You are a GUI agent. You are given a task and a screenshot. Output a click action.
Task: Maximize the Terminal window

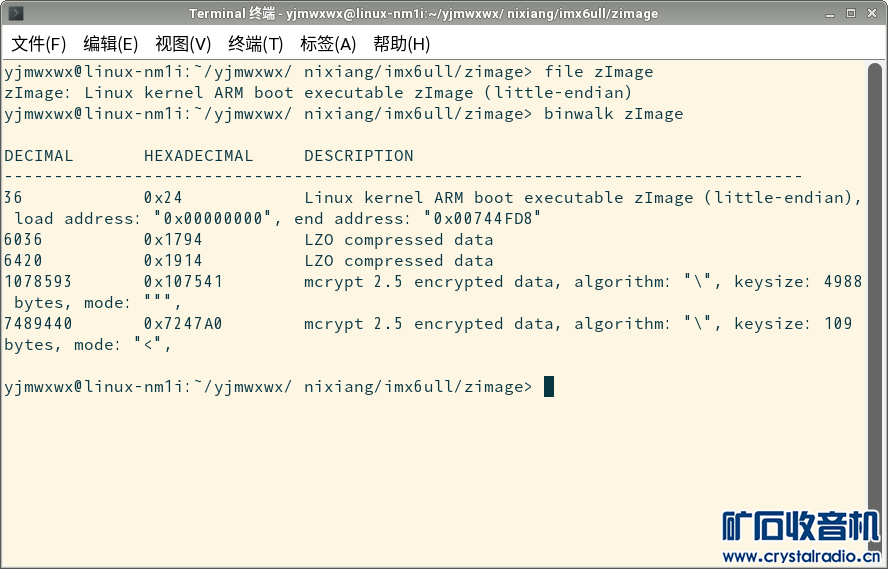pos(850,13)
